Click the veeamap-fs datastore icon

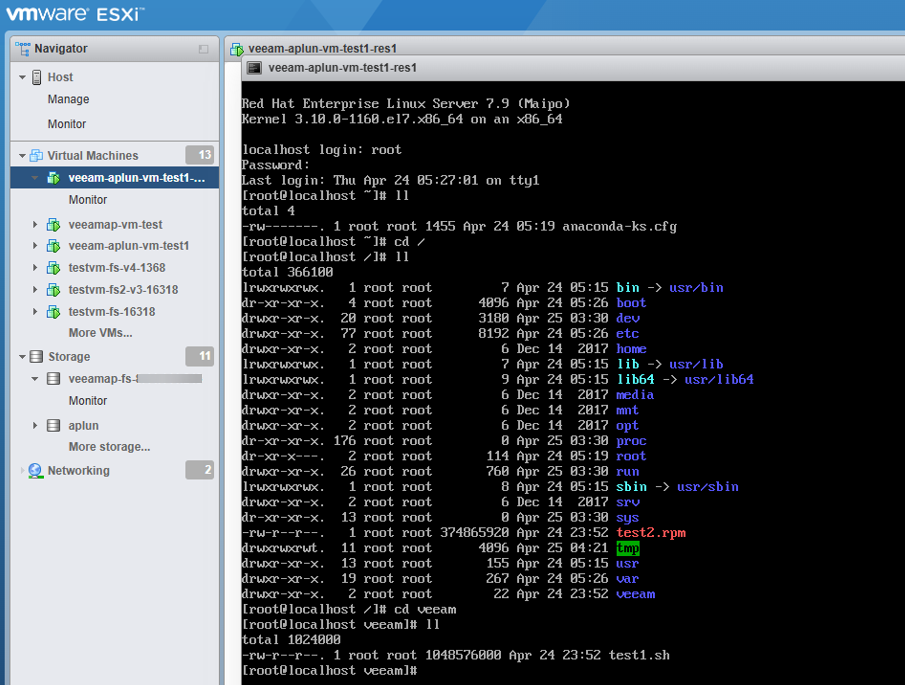click(x=53, y=379)
